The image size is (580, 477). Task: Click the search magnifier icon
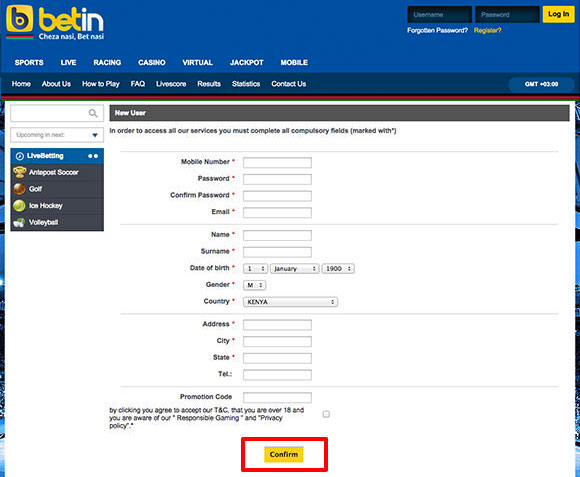tap(93, 114)
